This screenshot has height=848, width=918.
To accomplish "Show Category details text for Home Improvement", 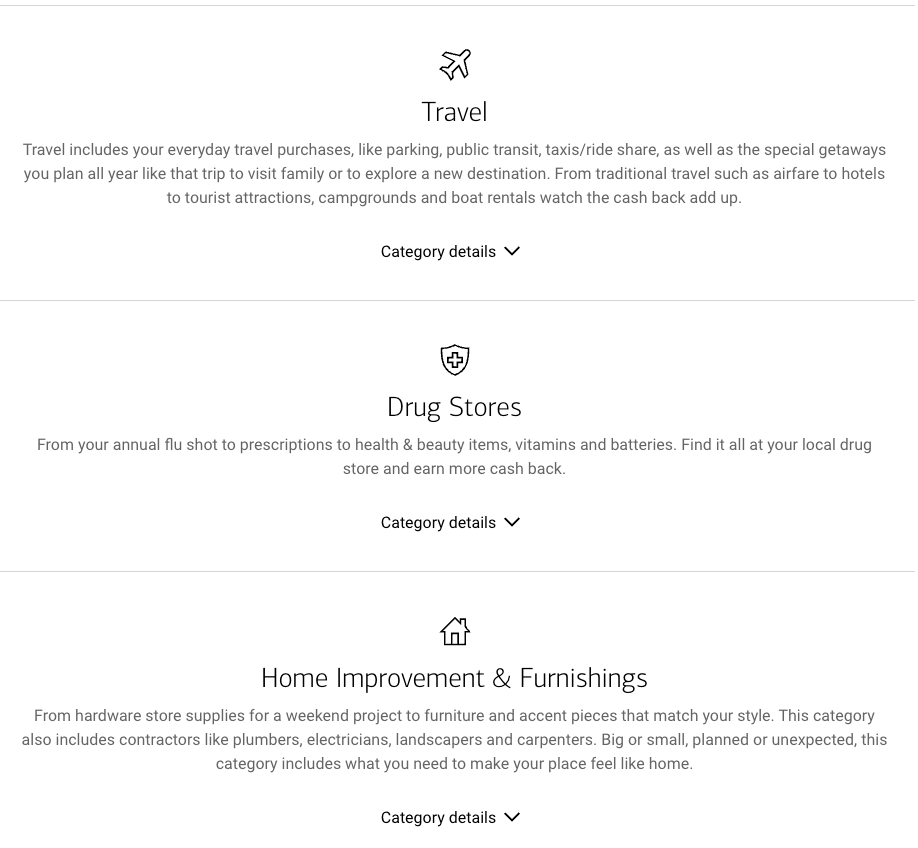I will pos(438,818).
